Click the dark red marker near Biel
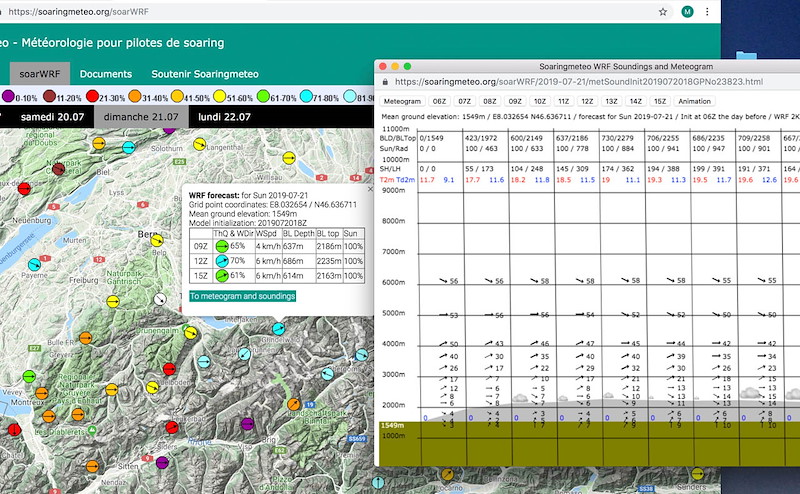 (59, 169)
